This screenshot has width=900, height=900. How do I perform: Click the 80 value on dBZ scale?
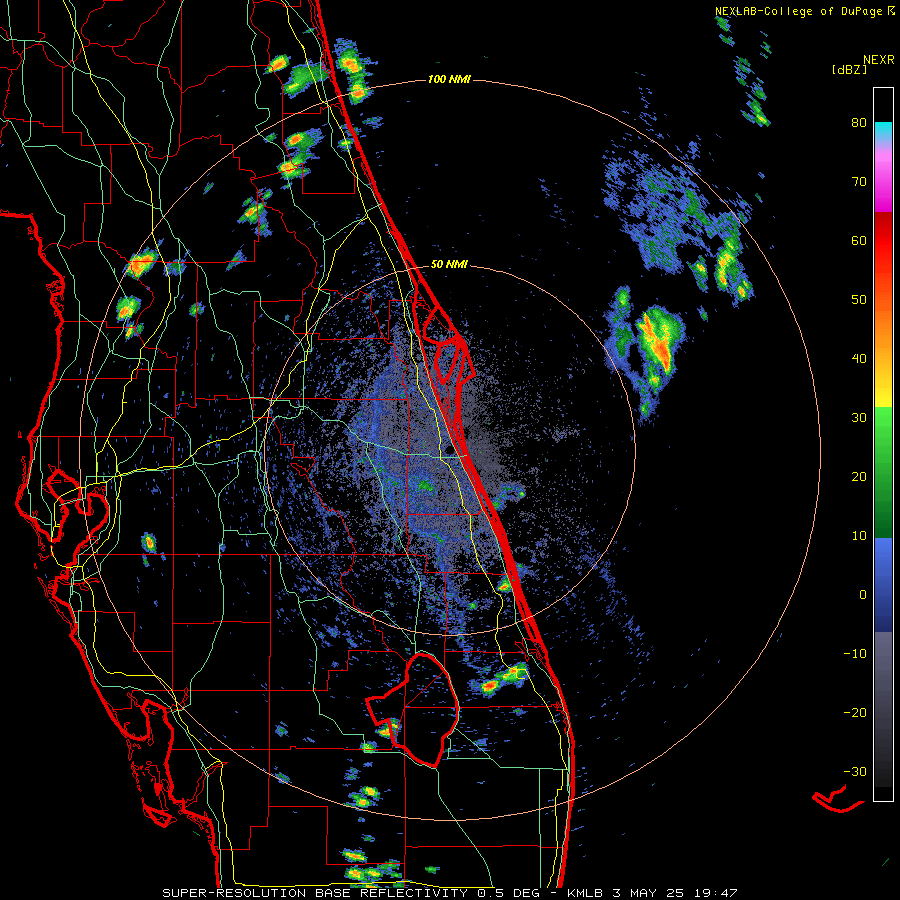859,123
